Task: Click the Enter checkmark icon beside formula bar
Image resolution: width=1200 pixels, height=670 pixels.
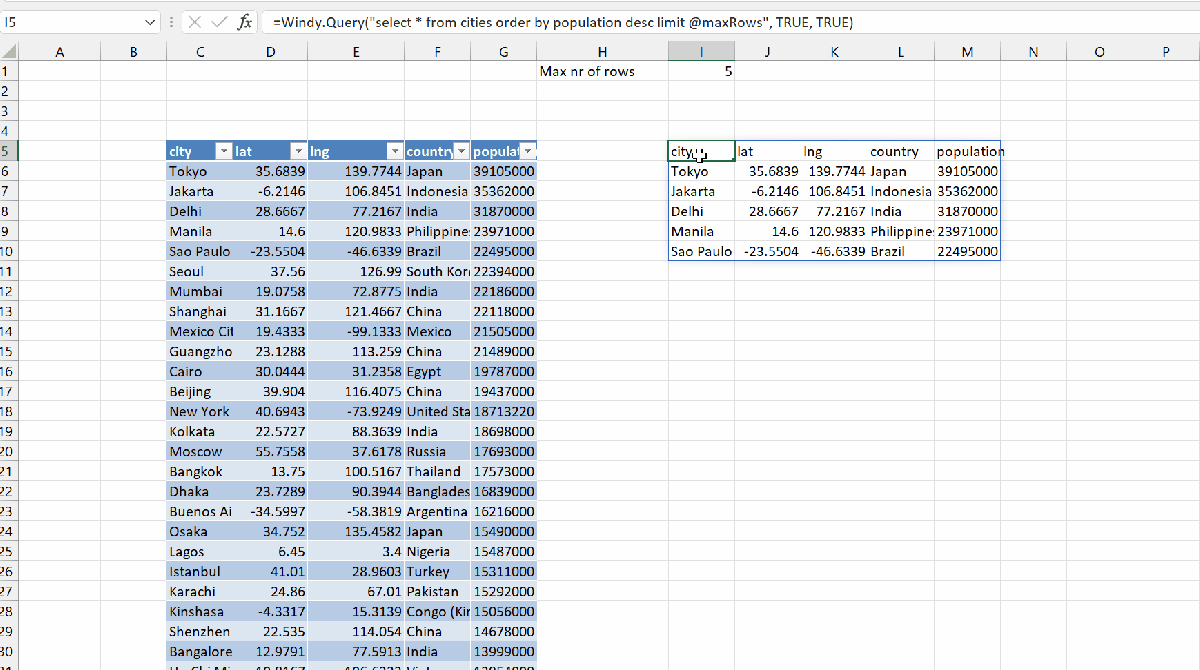Action: click(220, 22)
